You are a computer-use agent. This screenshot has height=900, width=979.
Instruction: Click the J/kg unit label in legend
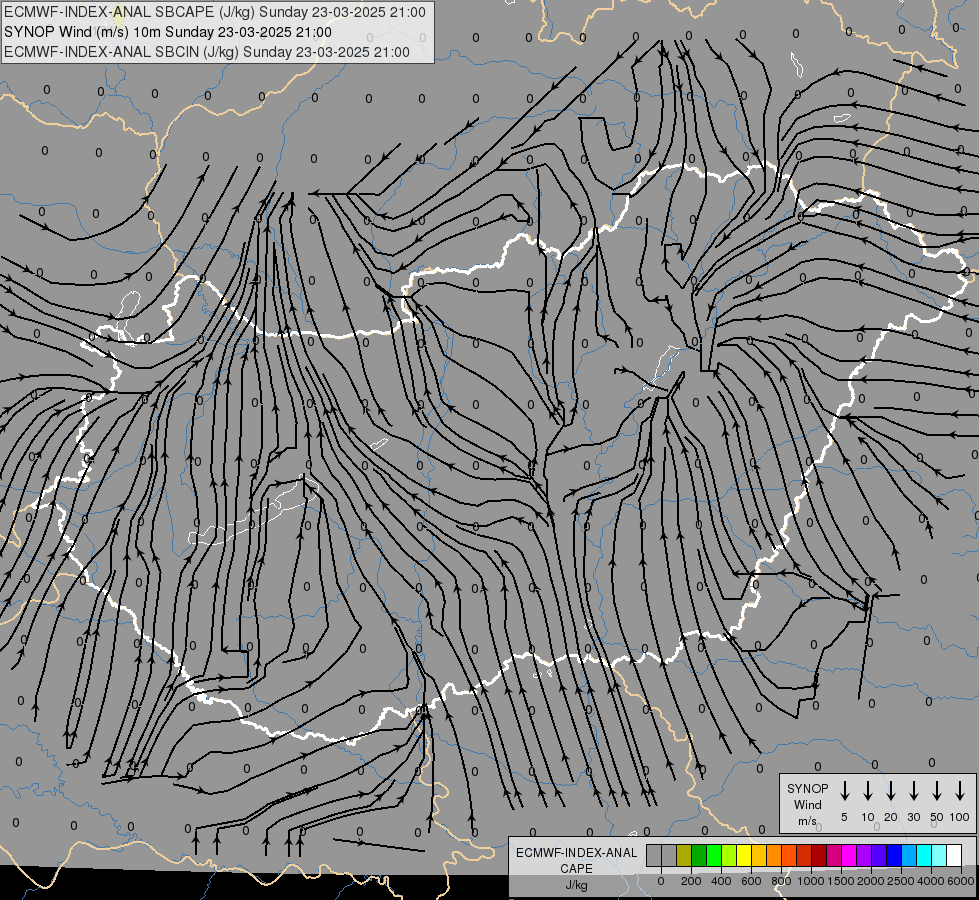pyautogui.click(x=576, y=885)
